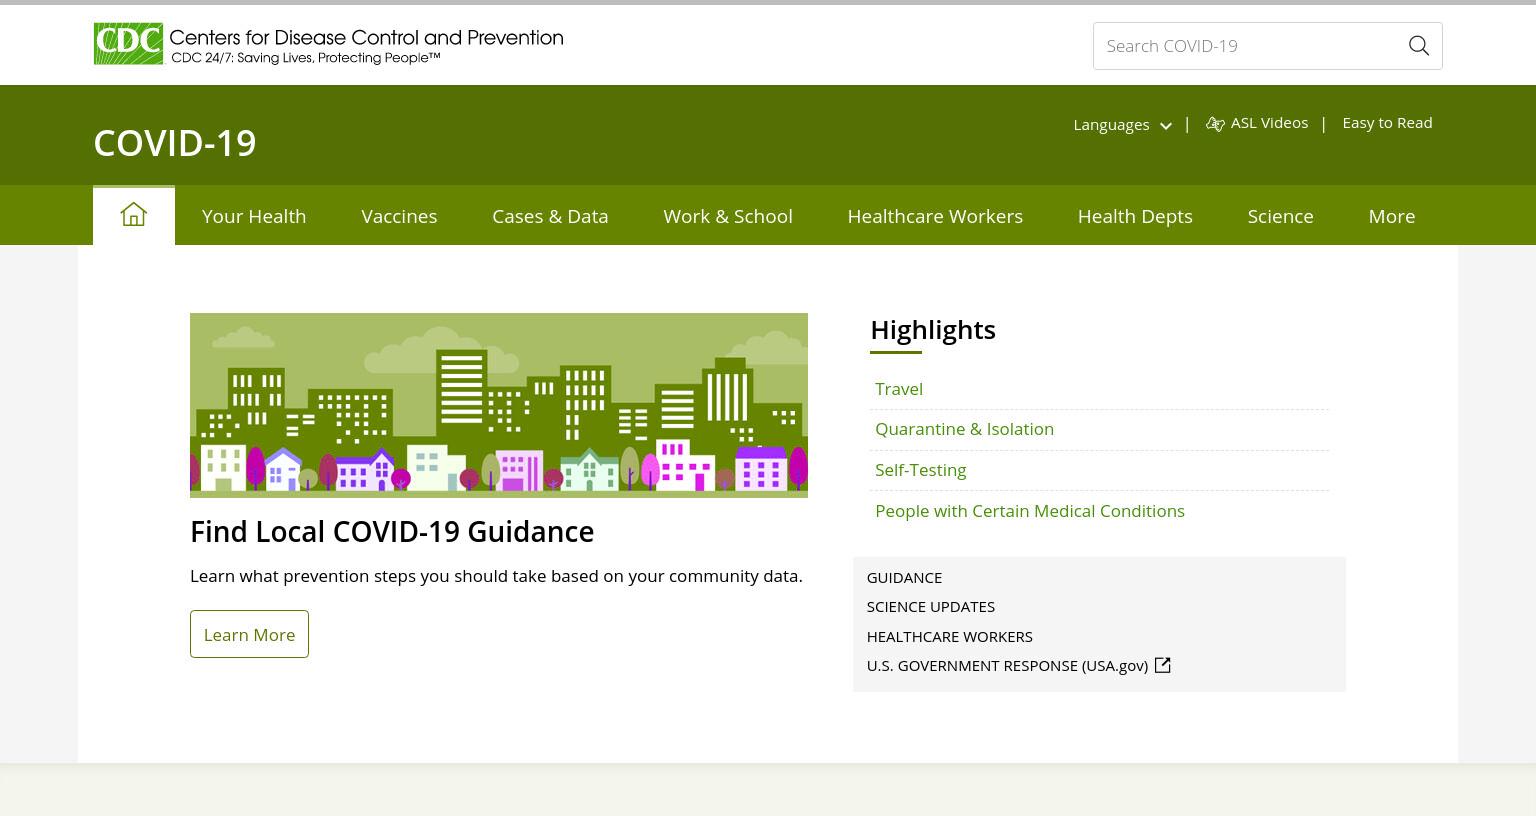The image size is (1536, 816).
Task: Expand the Languages dropdown
Action: pos(1122,125)
